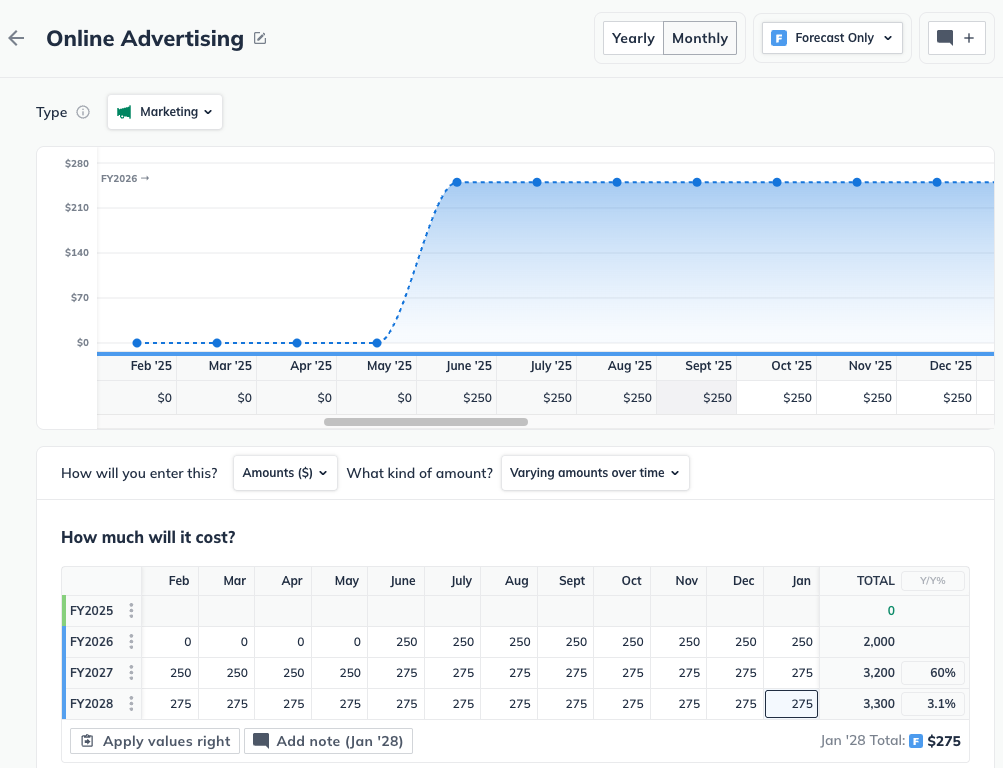
Task: Open the Amounts ($) dropdown
Action: tap(285, 473)
